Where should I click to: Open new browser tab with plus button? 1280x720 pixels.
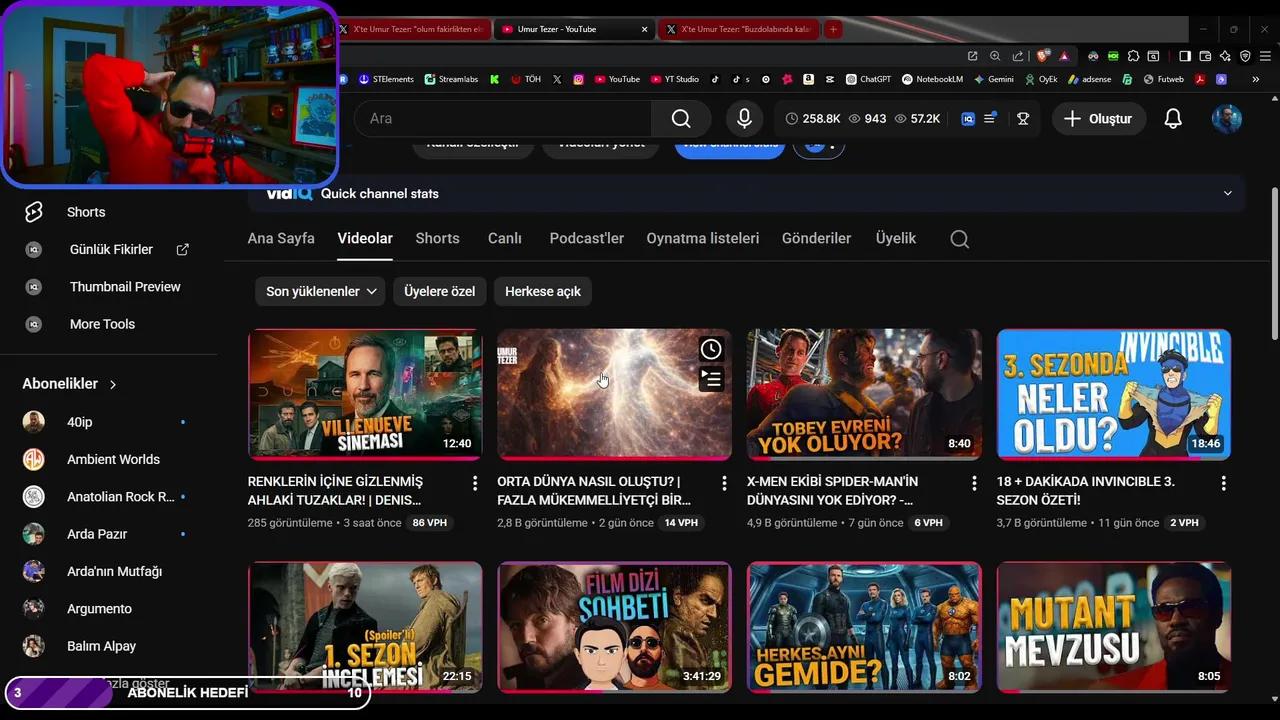(x=833, y=29)
